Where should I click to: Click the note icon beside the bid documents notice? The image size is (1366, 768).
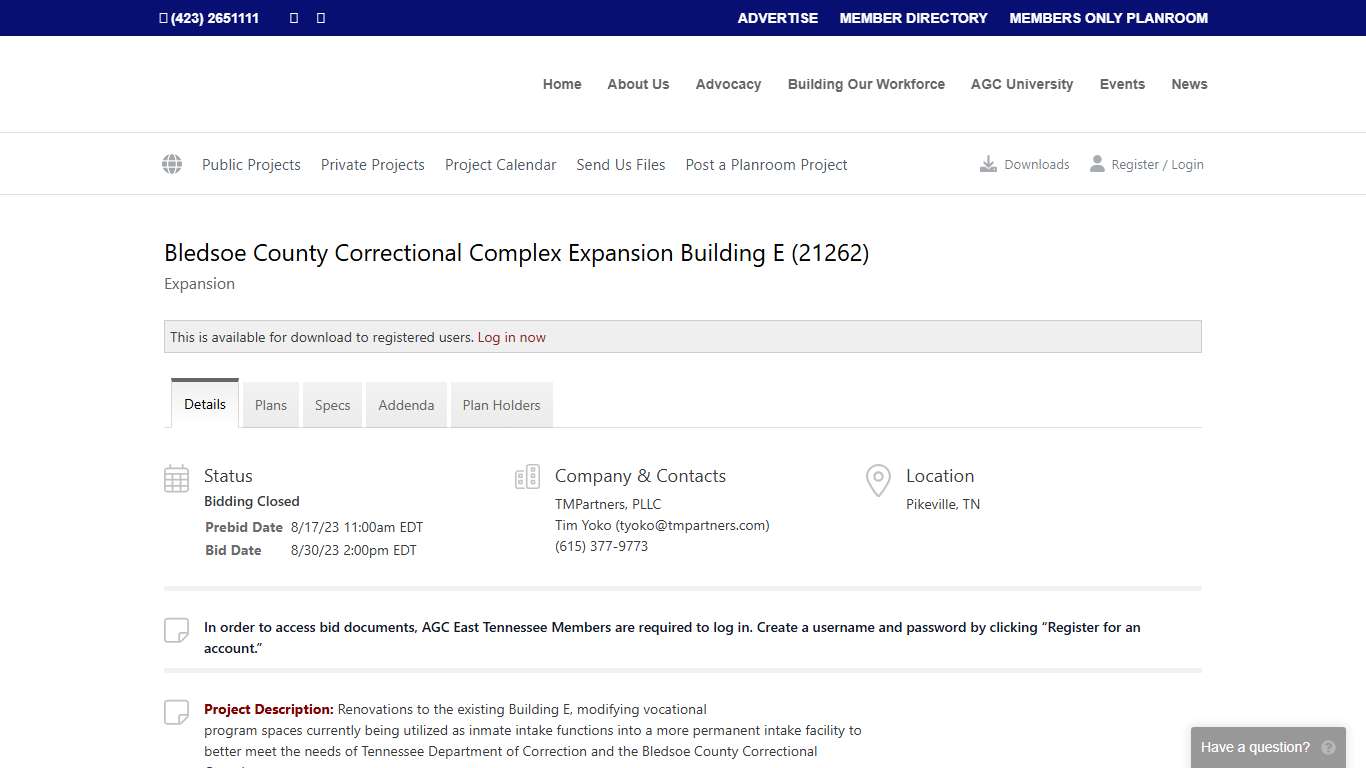(x=176, y=630)
